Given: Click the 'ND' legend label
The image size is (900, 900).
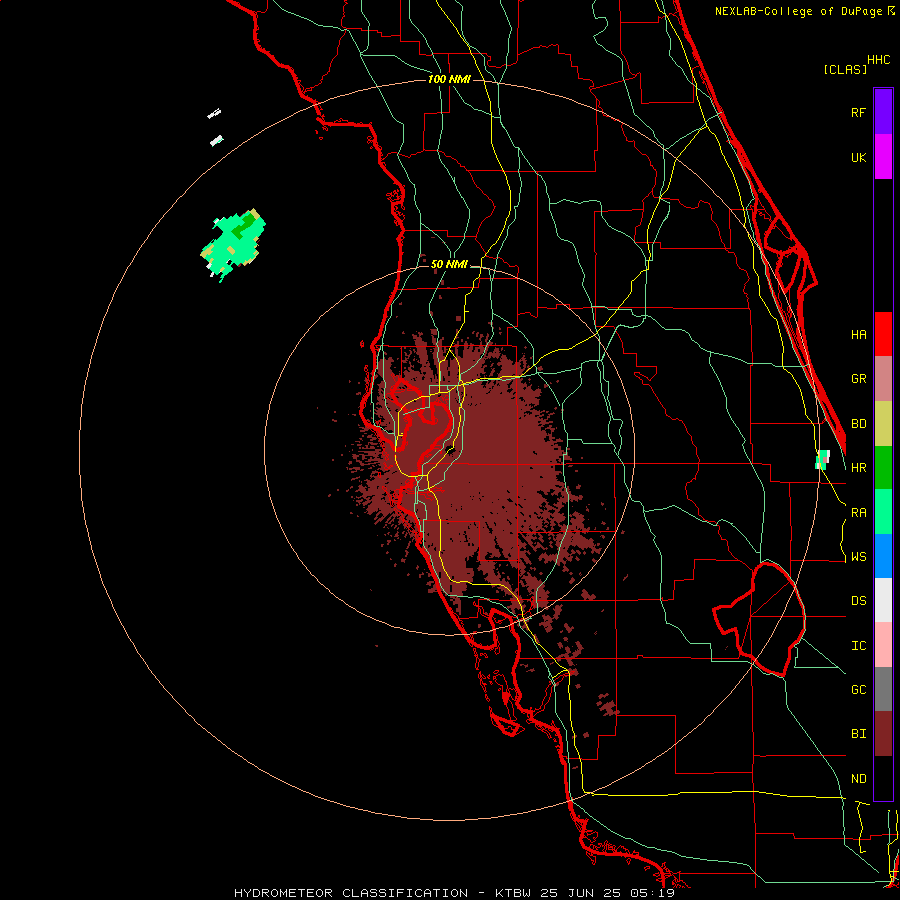Looking at the screenshot, I should [858, 779].
